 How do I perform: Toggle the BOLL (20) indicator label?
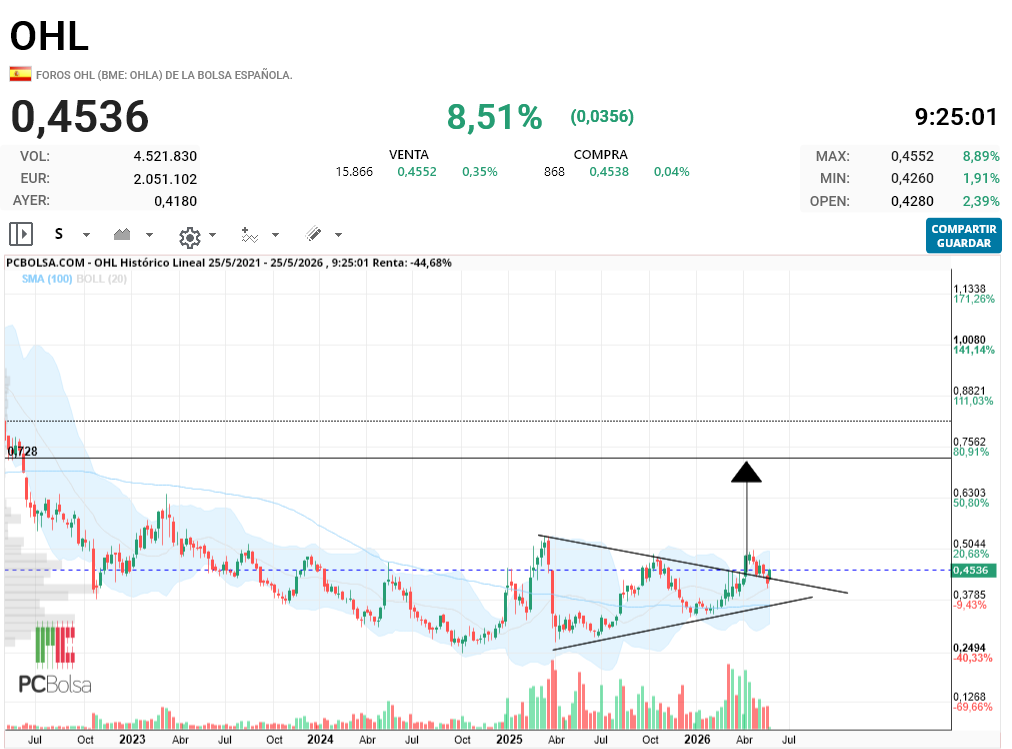click(x=101, y=279)
